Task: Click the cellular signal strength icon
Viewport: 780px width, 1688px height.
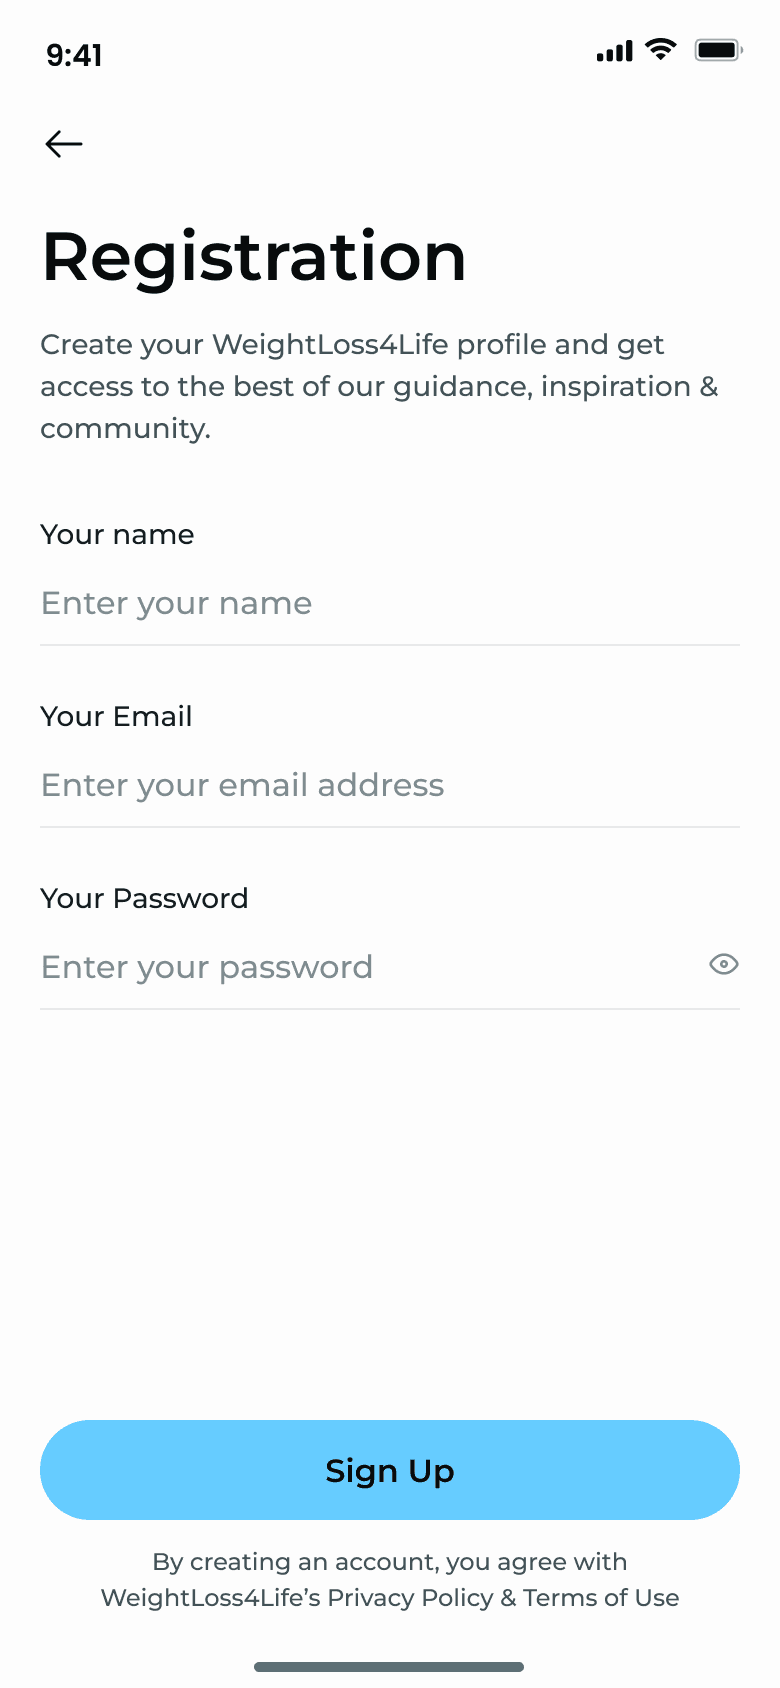Action: pyautogui.click(x=614, y=51)
